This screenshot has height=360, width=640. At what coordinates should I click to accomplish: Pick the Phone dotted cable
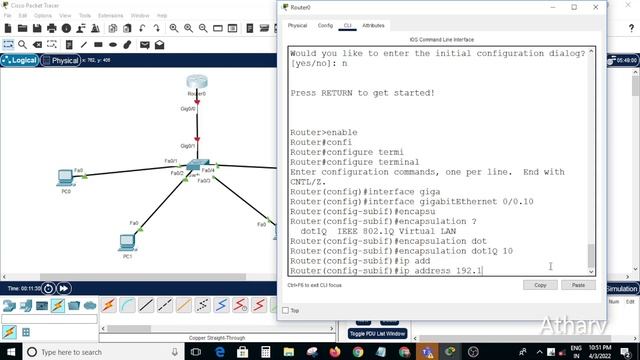[x=202, y=305]
